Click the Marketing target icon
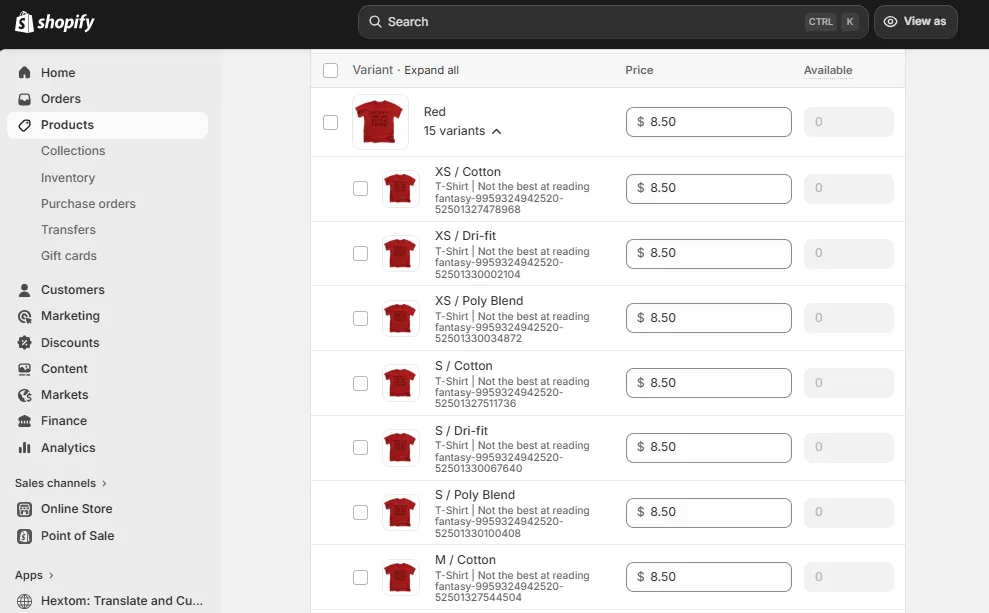The width and height of the screenshot is (989, 613). (25, 317)
